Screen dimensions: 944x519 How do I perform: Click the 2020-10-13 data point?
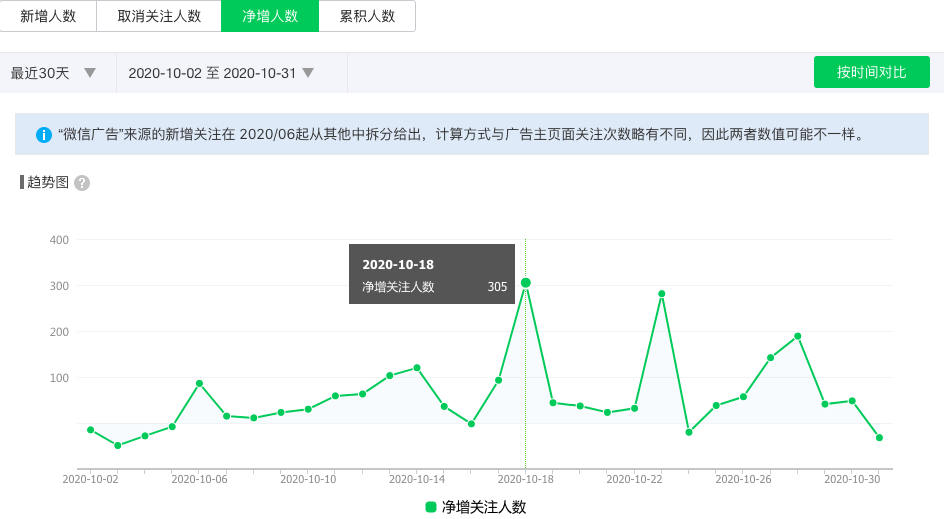point(390,376)
